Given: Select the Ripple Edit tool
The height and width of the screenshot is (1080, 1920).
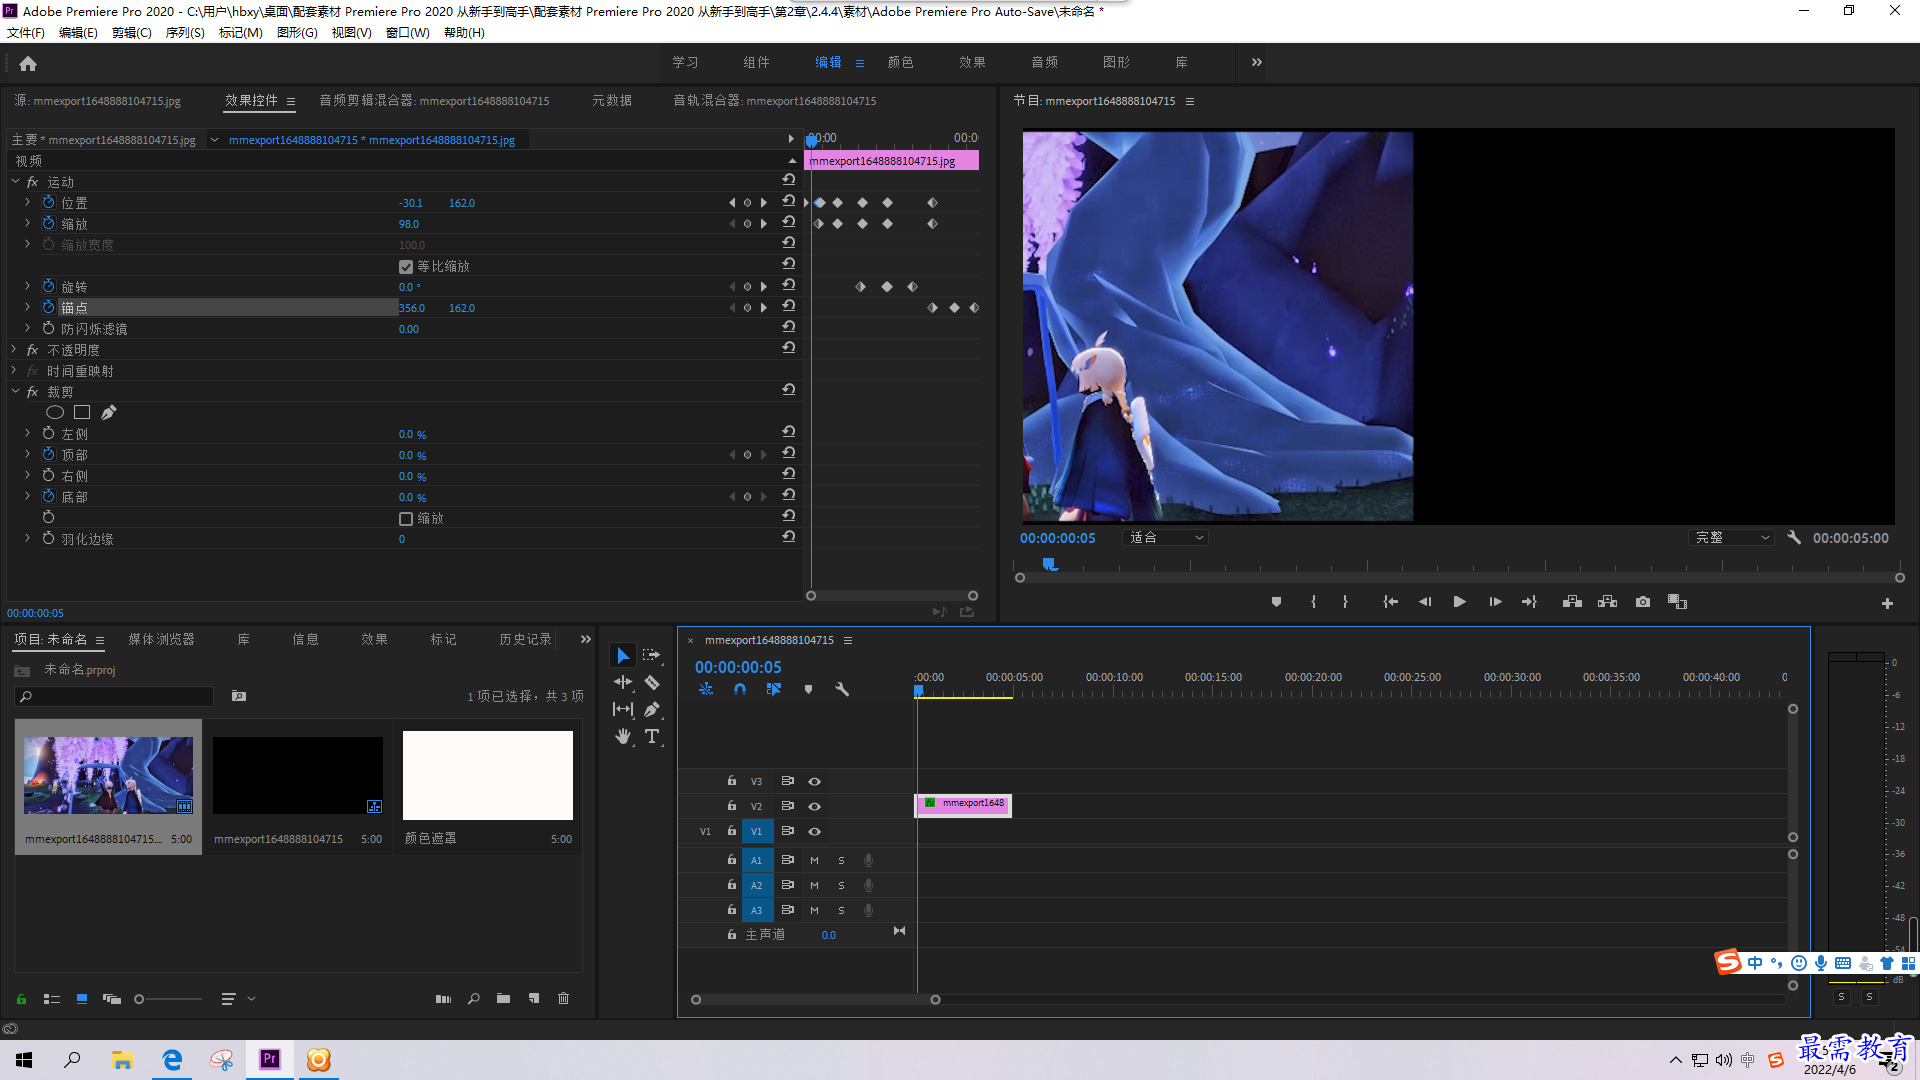Looking at the screenshot, I should pos(623,682).
